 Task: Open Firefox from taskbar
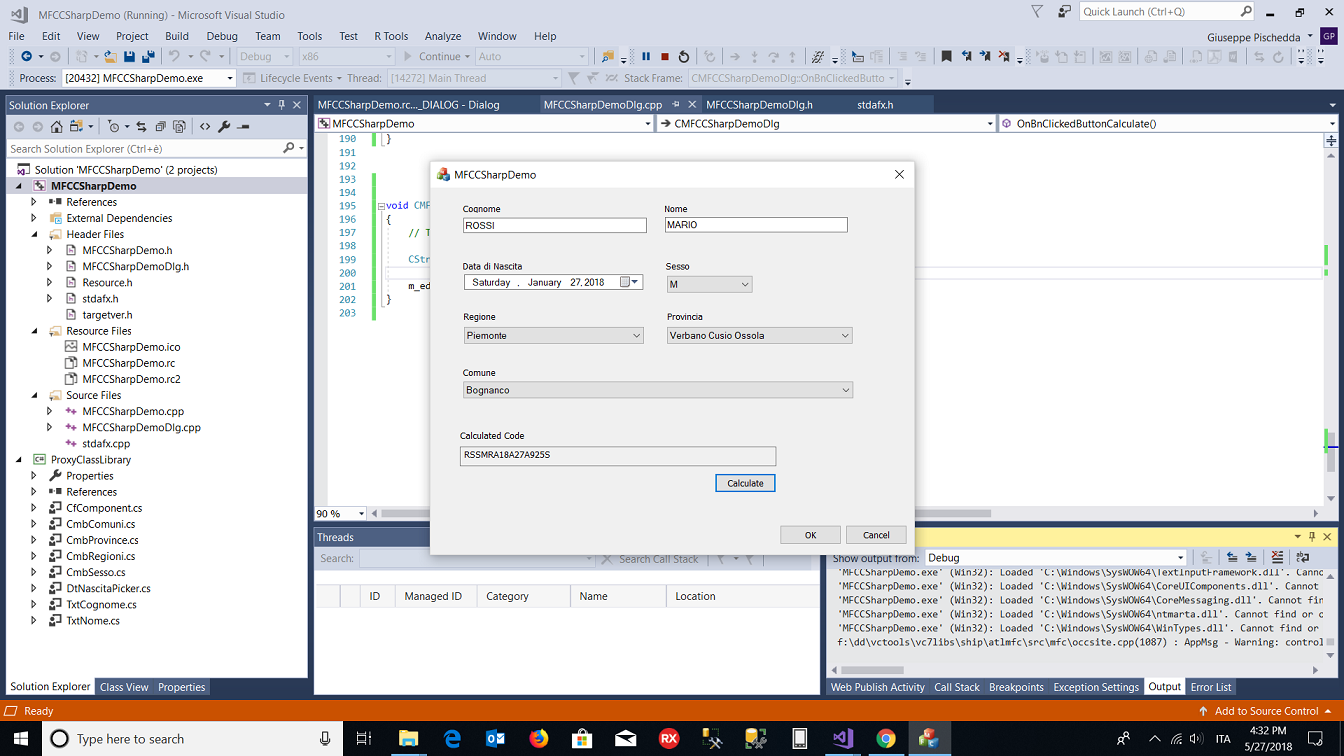pyautogui.click(x=539, y=739)
